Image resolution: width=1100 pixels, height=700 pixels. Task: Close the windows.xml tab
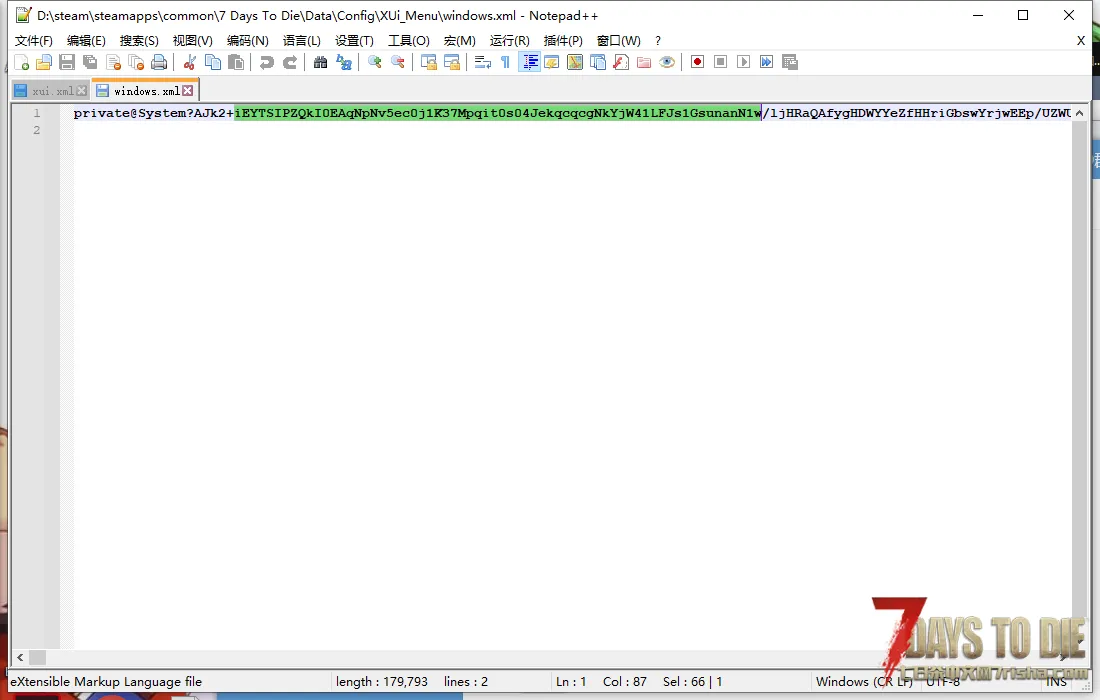click(187, 90)
